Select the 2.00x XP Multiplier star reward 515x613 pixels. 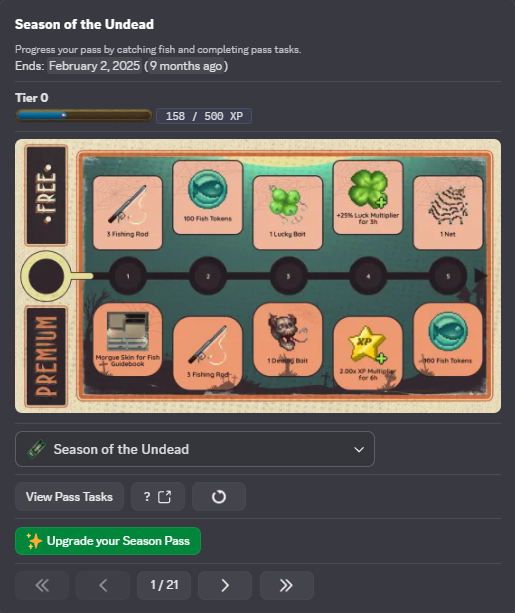(368, 353)
